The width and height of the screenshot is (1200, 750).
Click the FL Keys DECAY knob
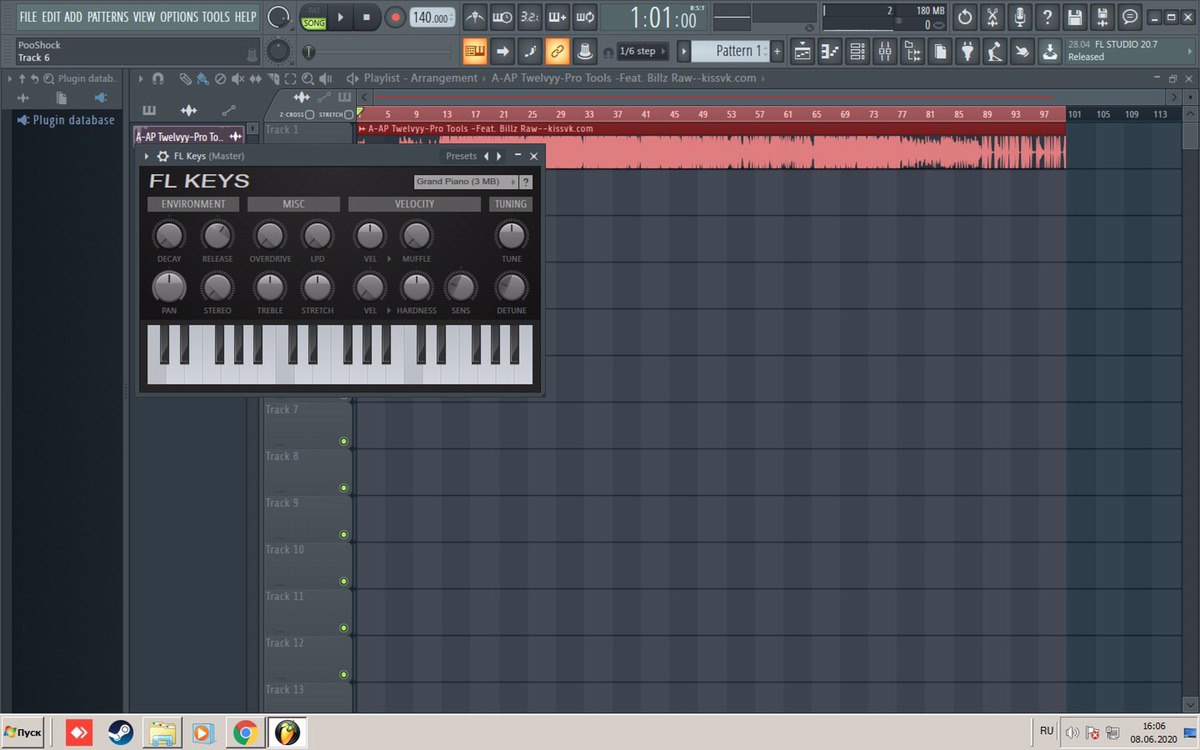(x=169, y=236)
